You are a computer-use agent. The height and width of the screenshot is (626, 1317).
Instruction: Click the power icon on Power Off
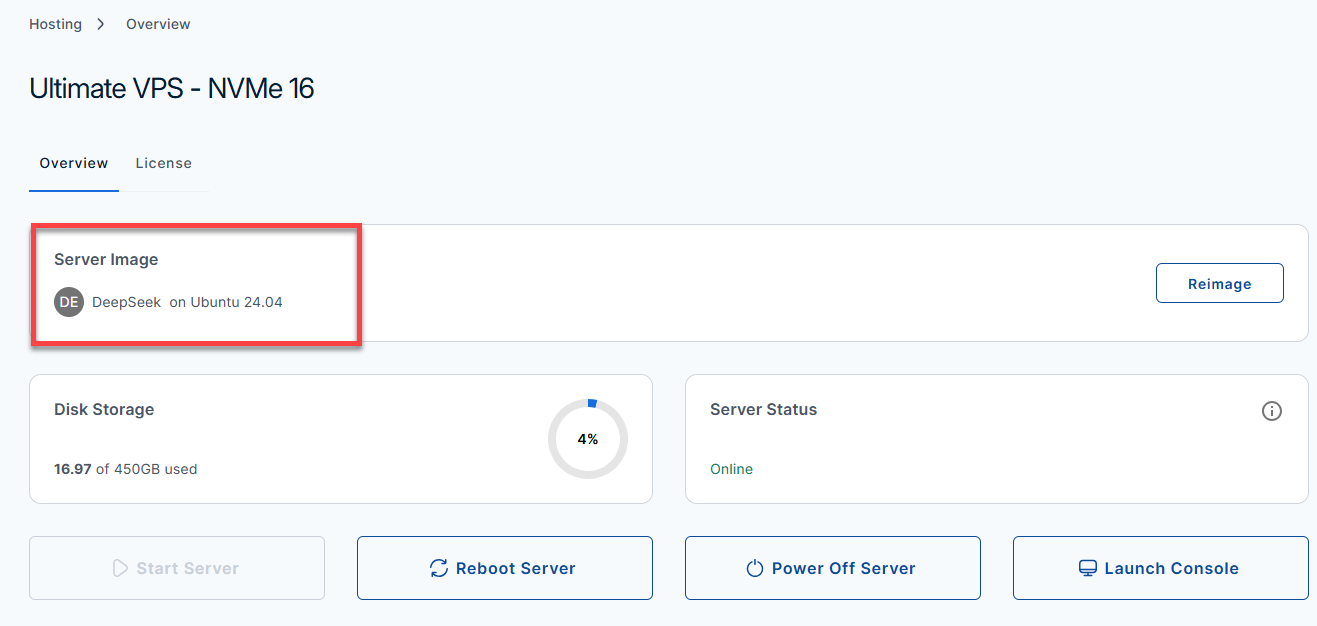point(755,568)
